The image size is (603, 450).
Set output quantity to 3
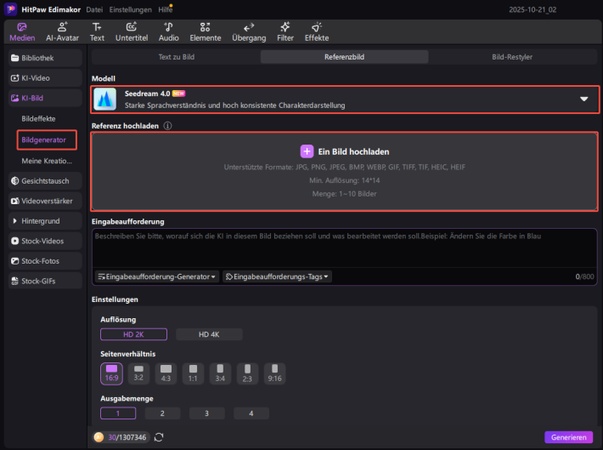point(207,413)
